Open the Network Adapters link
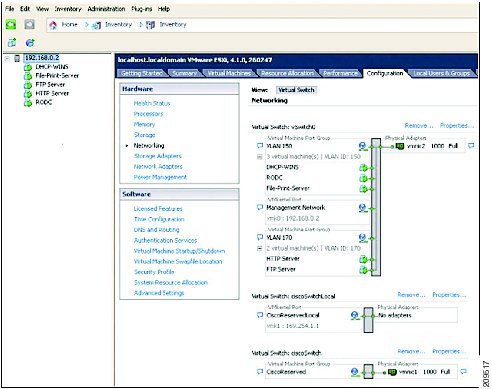 pyautogui.click(x=158, y=167)
